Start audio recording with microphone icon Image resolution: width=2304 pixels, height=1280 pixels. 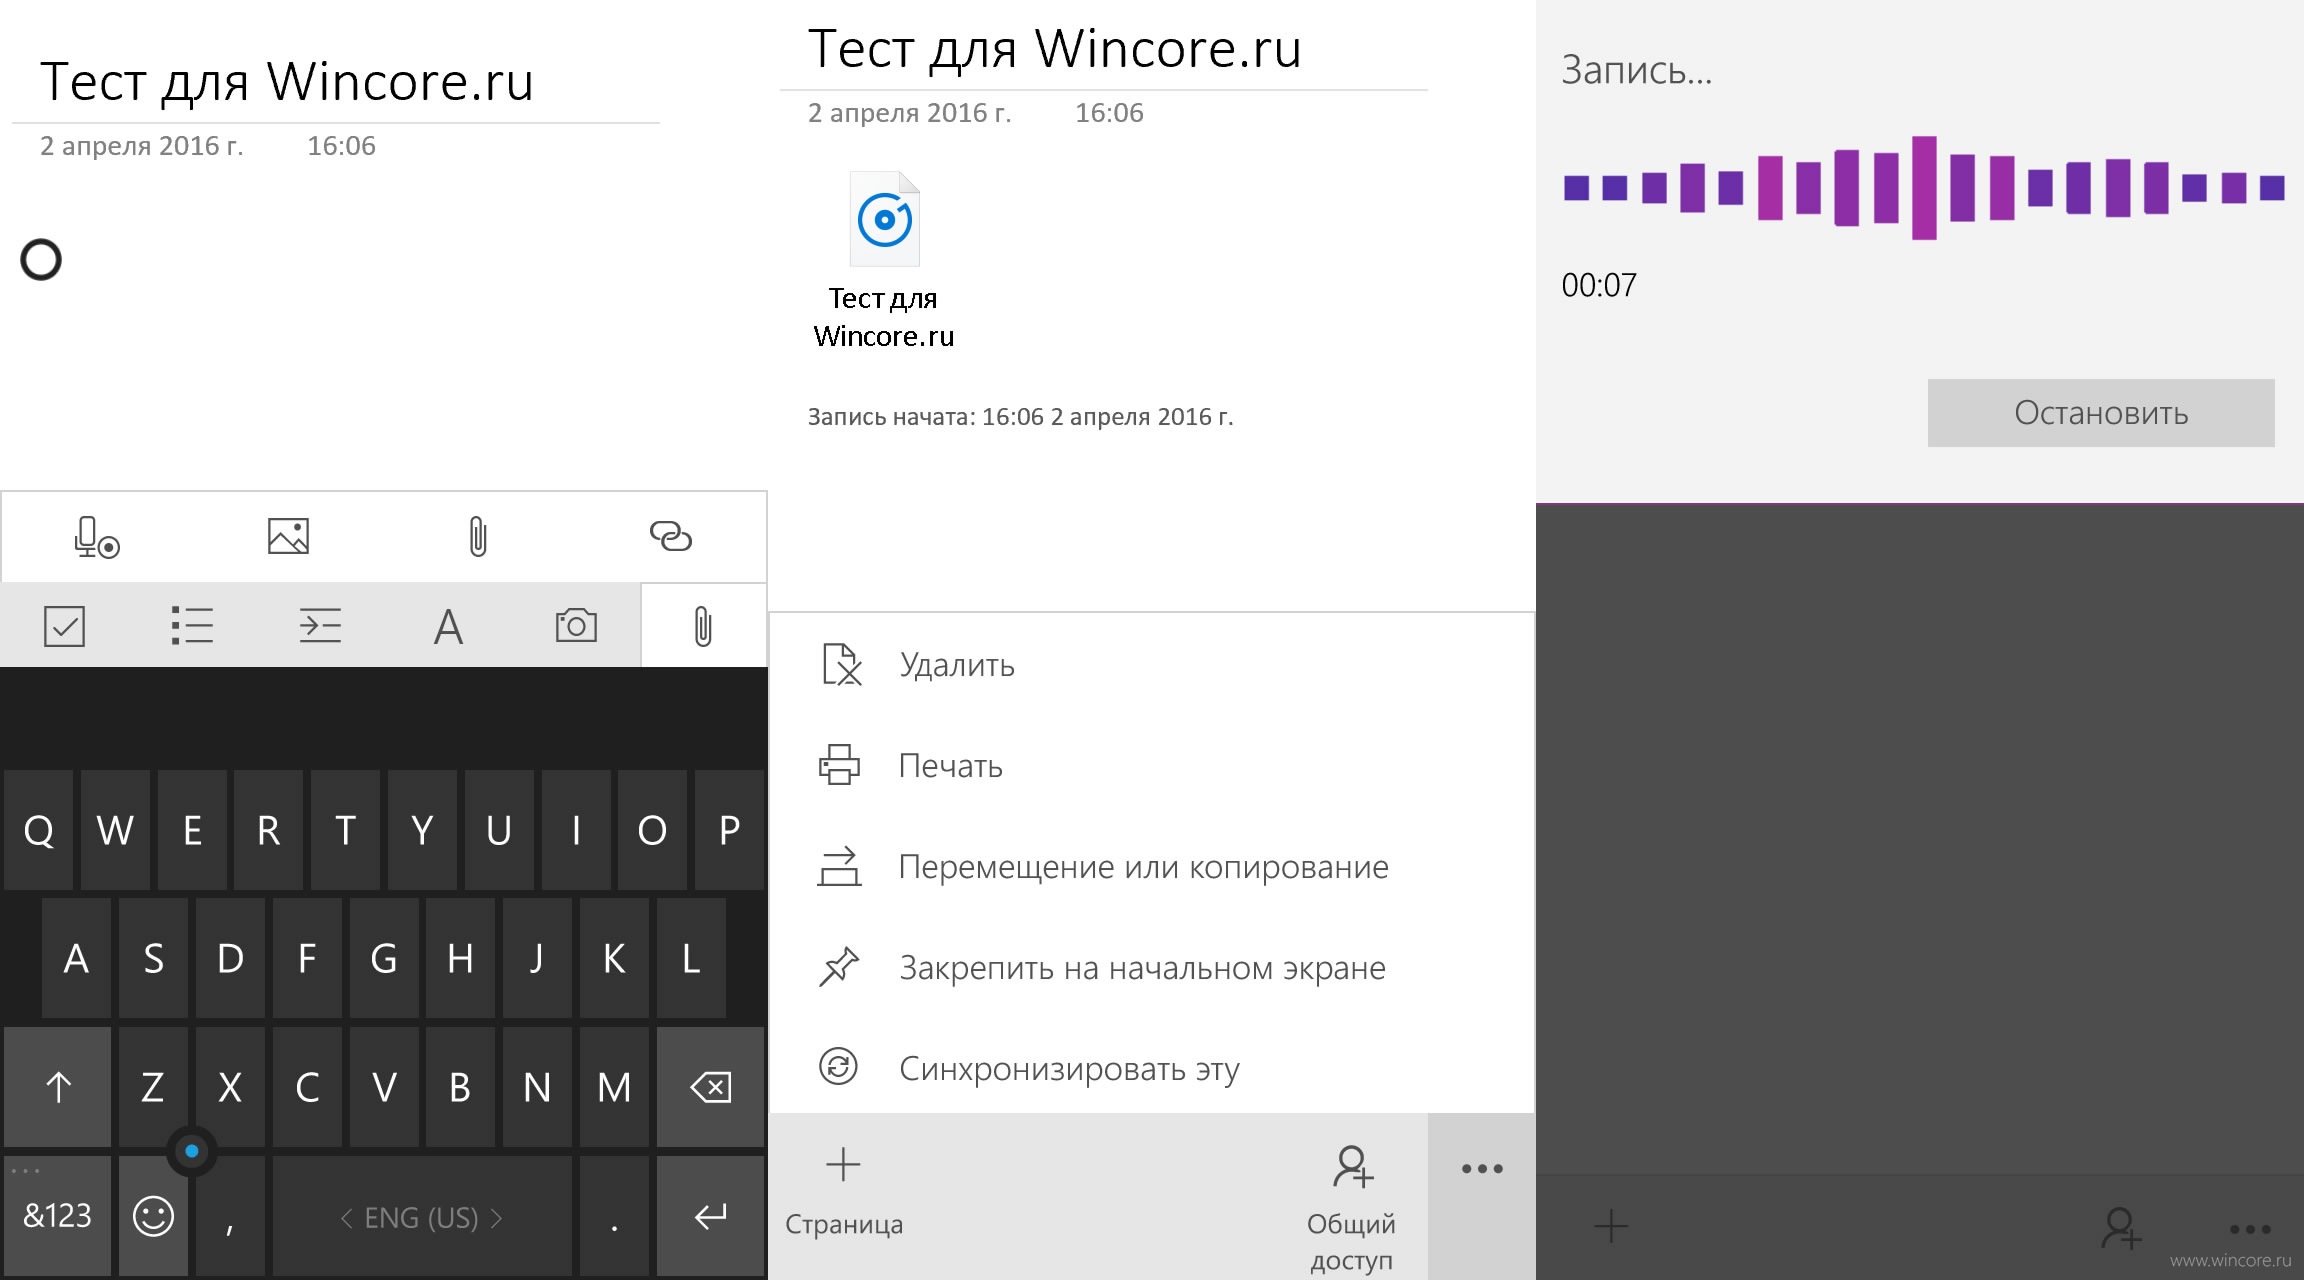point(96,537)
